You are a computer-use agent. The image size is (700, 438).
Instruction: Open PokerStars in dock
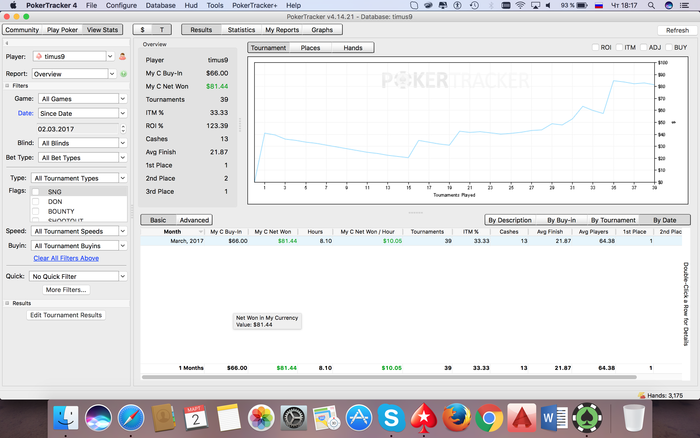(424, 418)
